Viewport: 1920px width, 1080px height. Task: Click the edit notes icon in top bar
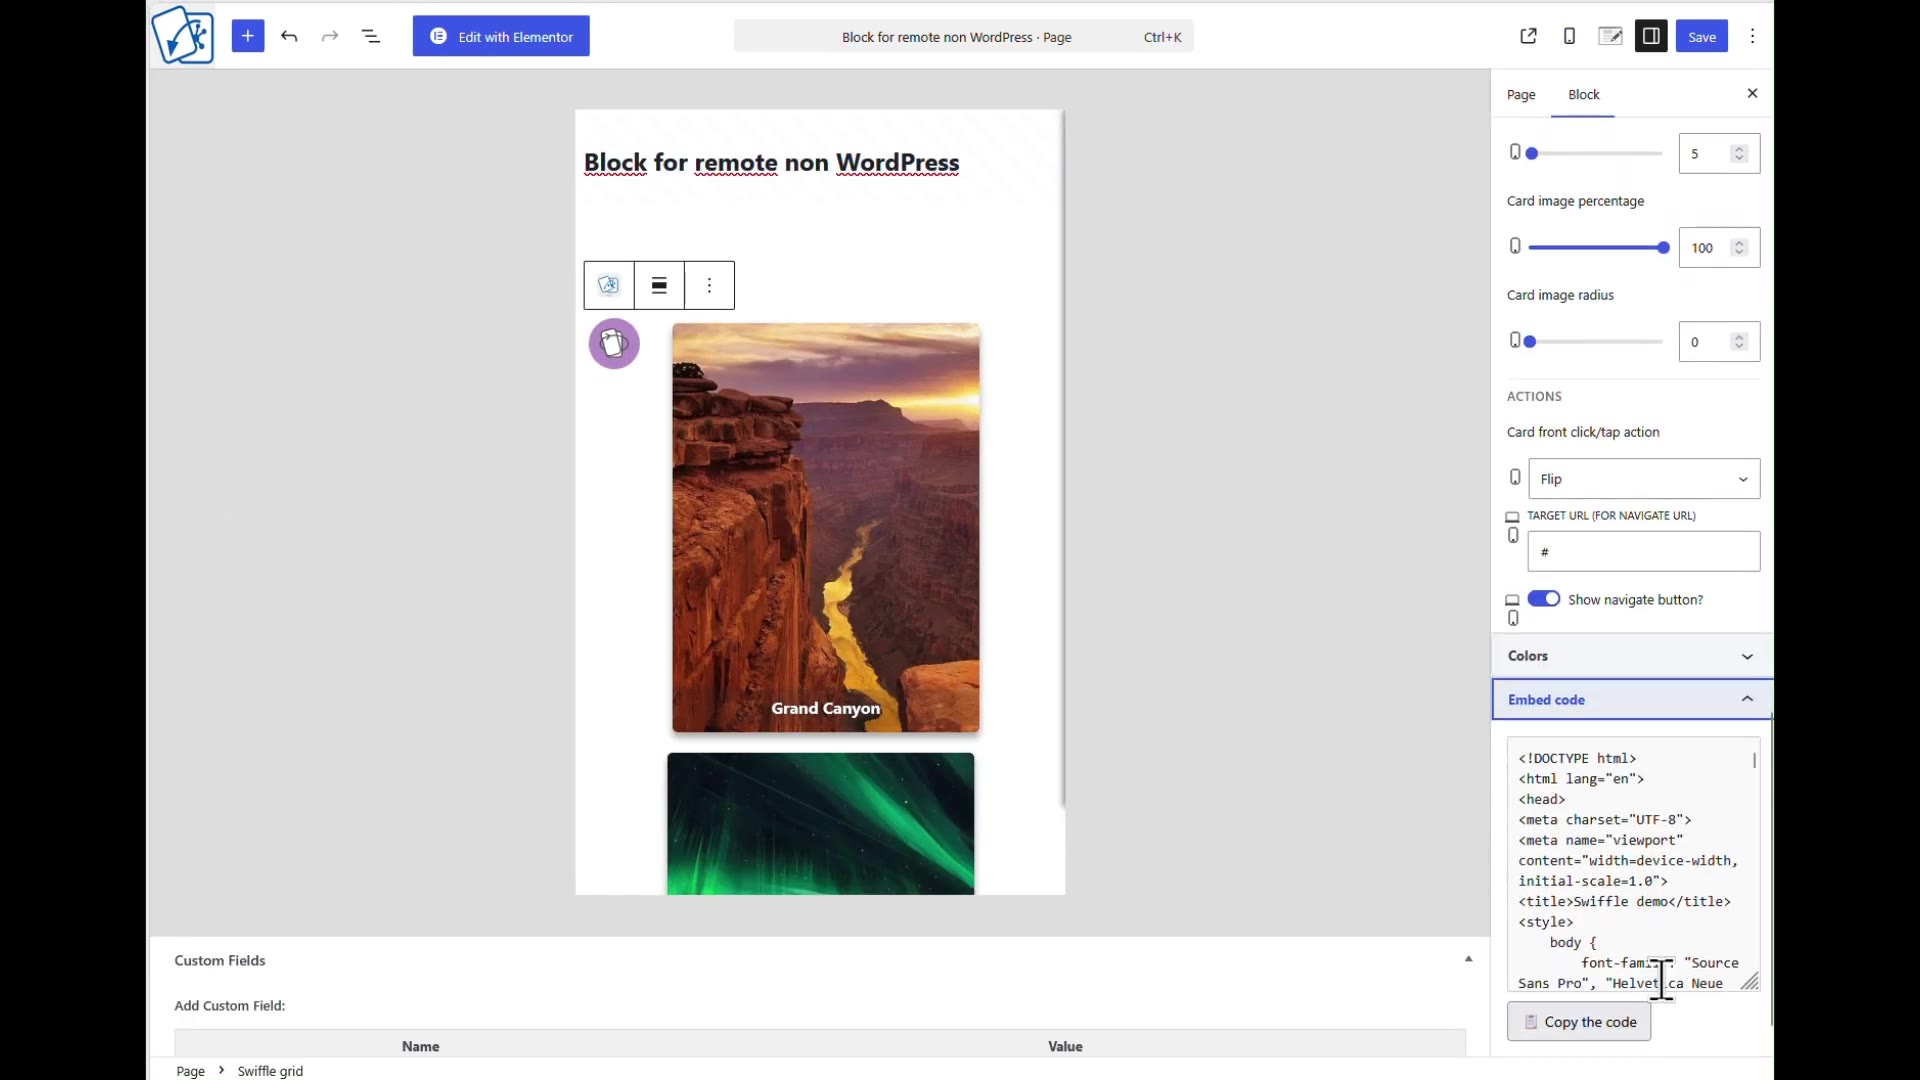coord(1610,36)
